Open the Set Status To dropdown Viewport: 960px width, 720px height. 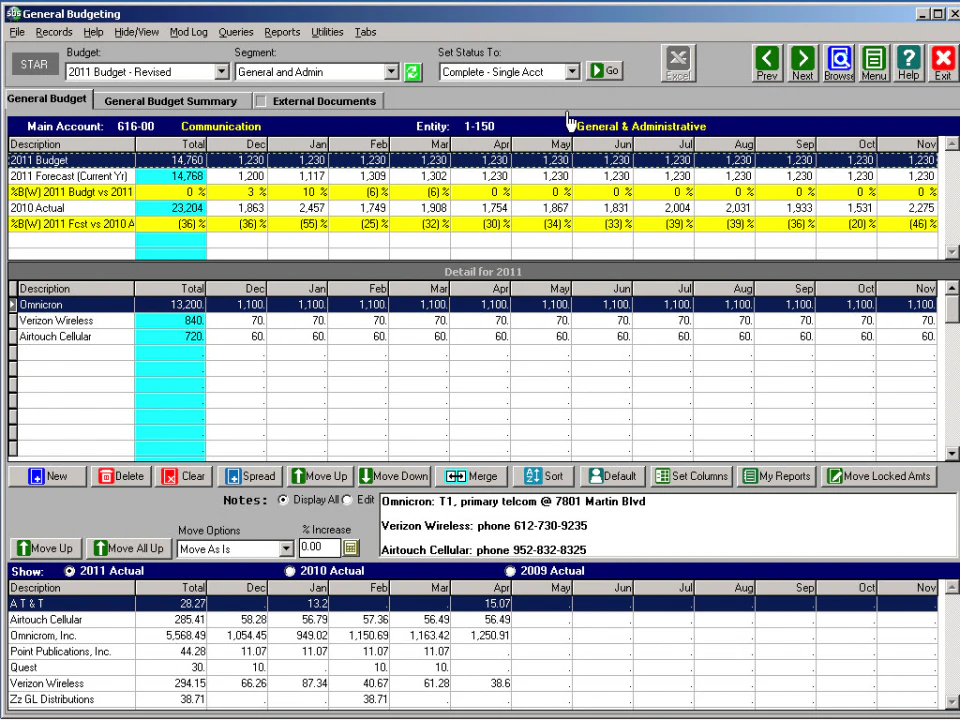[570, 71]
